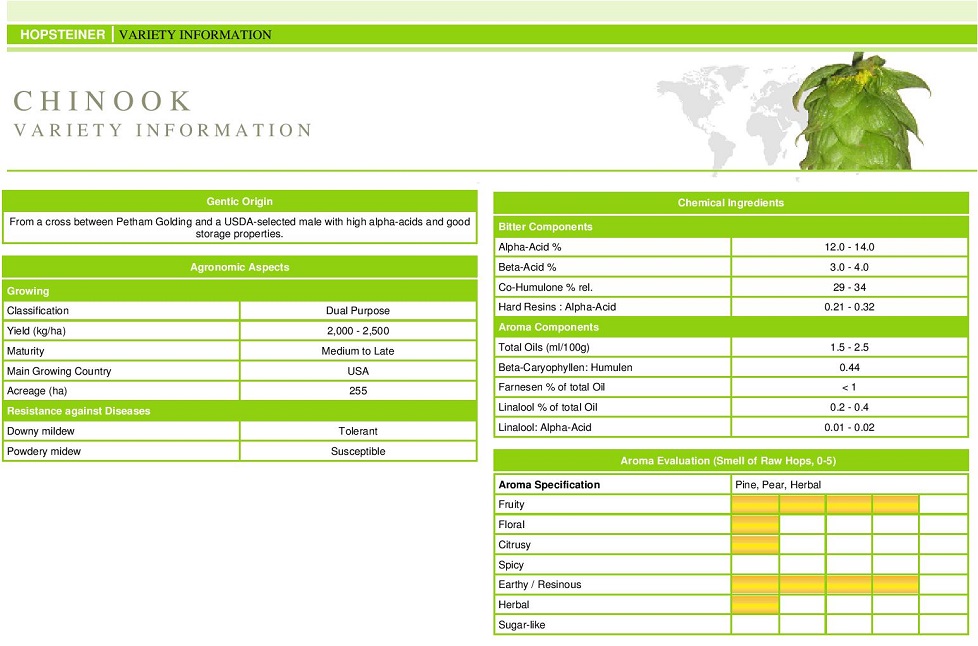Click the yellow rating cell in Floral row
The image size is (978, 646).
pos(755,524)
